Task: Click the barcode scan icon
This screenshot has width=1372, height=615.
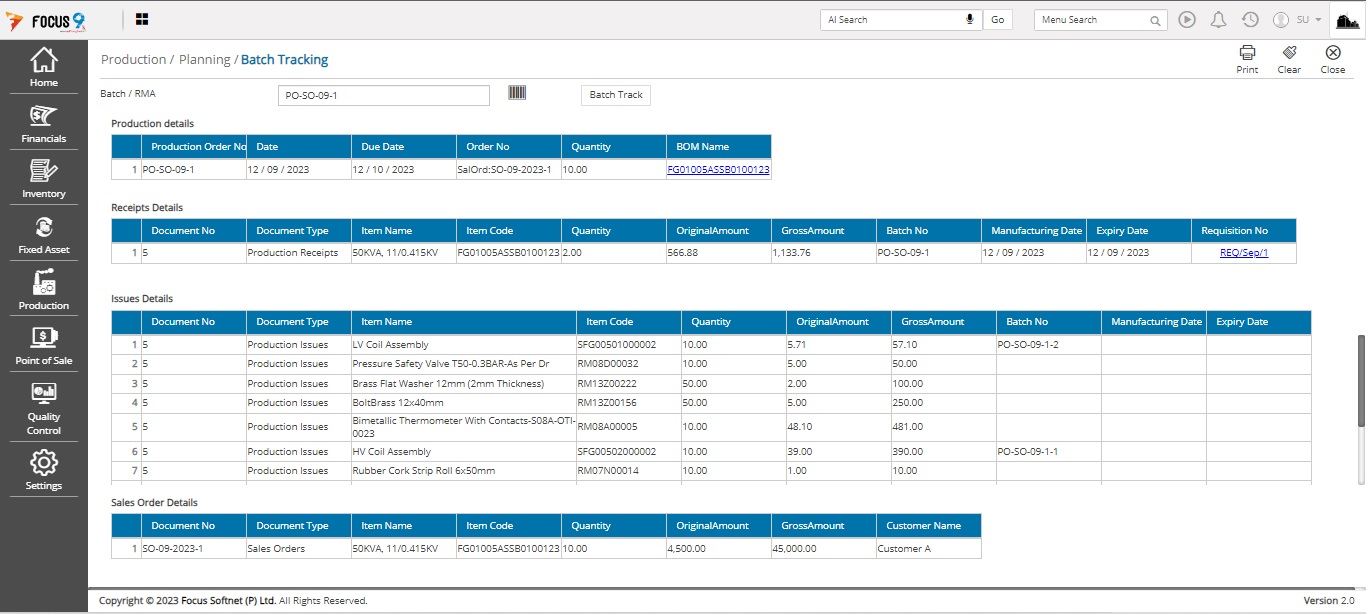Action: tap(517, 93)
